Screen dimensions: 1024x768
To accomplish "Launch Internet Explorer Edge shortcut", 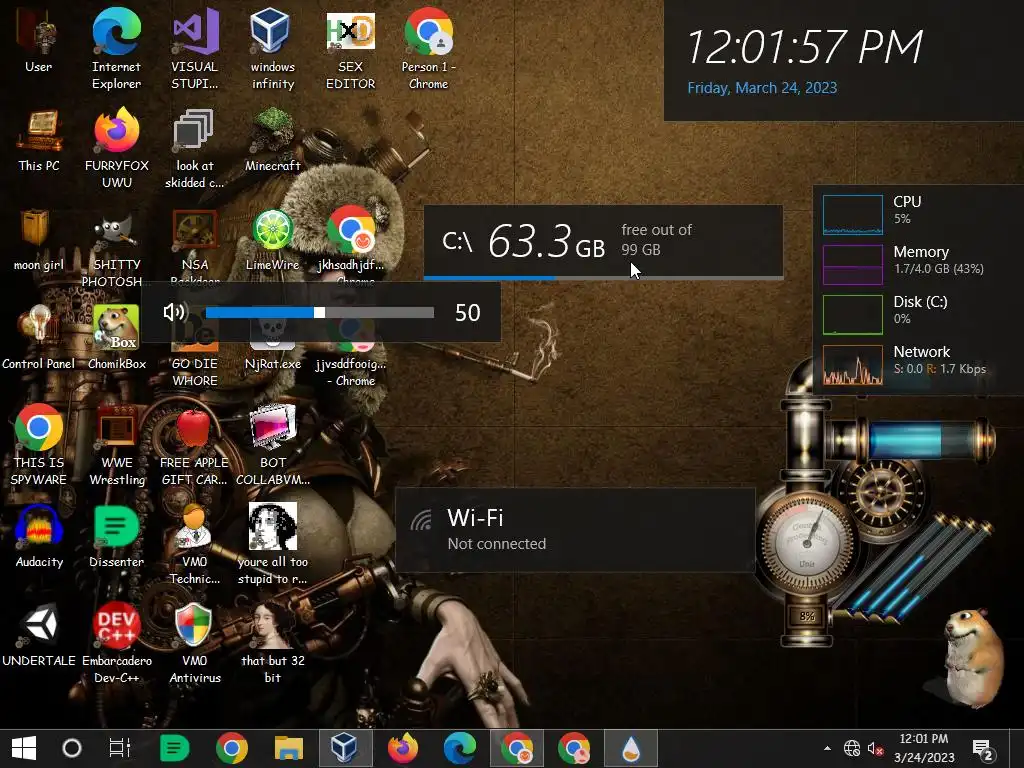I will [x=116, y=49].
